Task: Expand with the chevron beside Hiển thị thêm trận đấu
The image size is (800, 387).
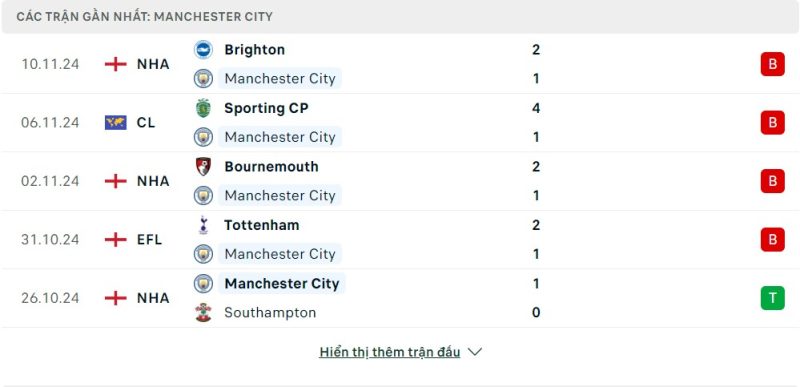Action: (x=474, y=352)
